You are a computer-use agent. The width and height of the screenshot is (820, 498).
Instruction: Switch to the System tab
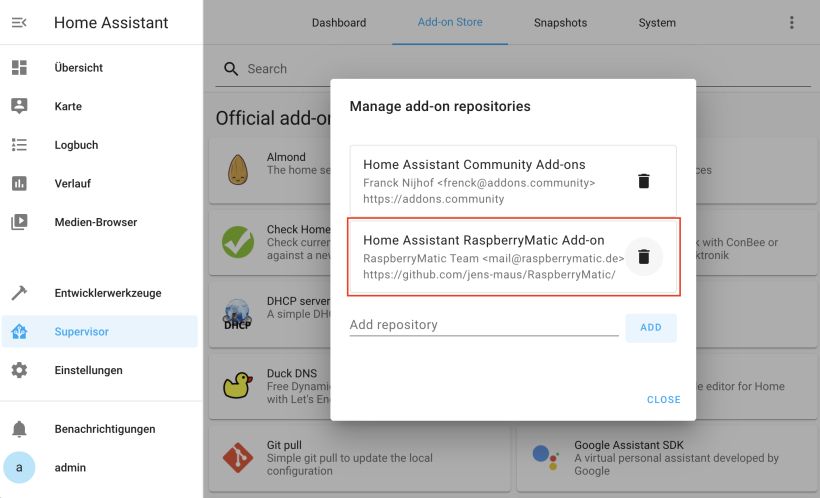click(x=657, y=22)
